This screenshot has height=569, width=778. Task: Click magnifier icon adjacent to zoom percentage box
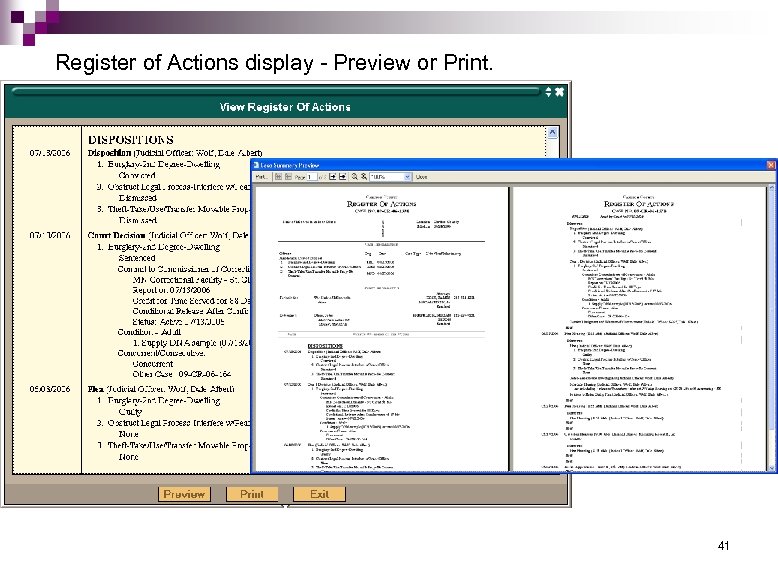click(364, 177)
